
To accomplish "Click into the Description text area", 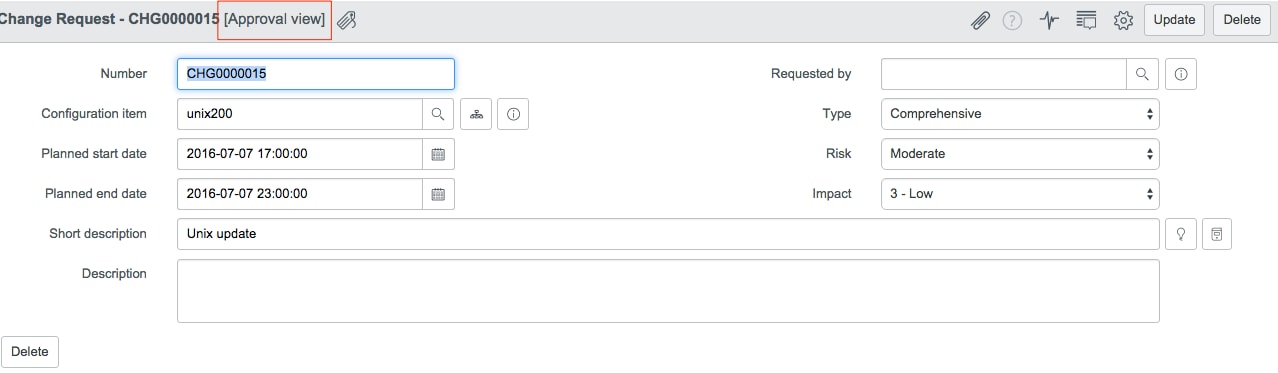I will 668,291.
